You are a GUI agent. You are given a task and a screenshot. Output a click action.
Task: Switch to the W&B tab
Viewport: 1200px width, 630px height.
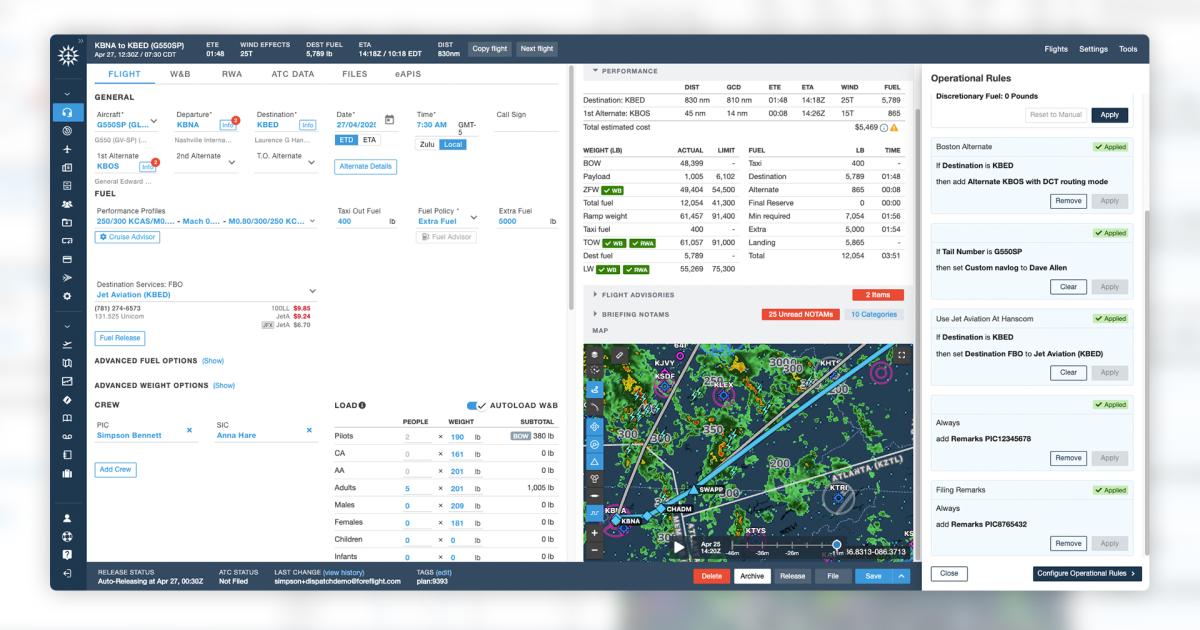(180, 74)
